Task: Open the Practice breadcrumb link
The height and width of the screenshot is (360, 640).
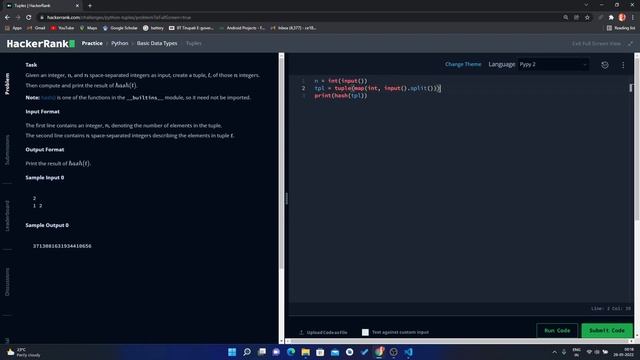Action: pyautogui.click(x=92, y=43)
